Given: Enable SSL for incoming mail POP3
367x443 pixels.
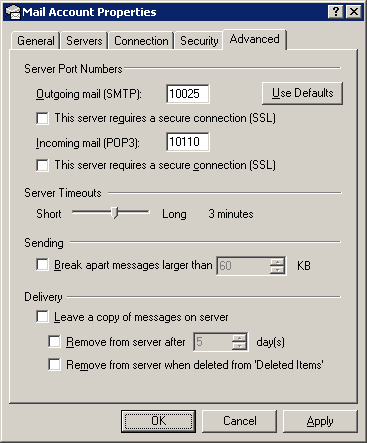Looking at the screenshot, I should pos(43,165).
